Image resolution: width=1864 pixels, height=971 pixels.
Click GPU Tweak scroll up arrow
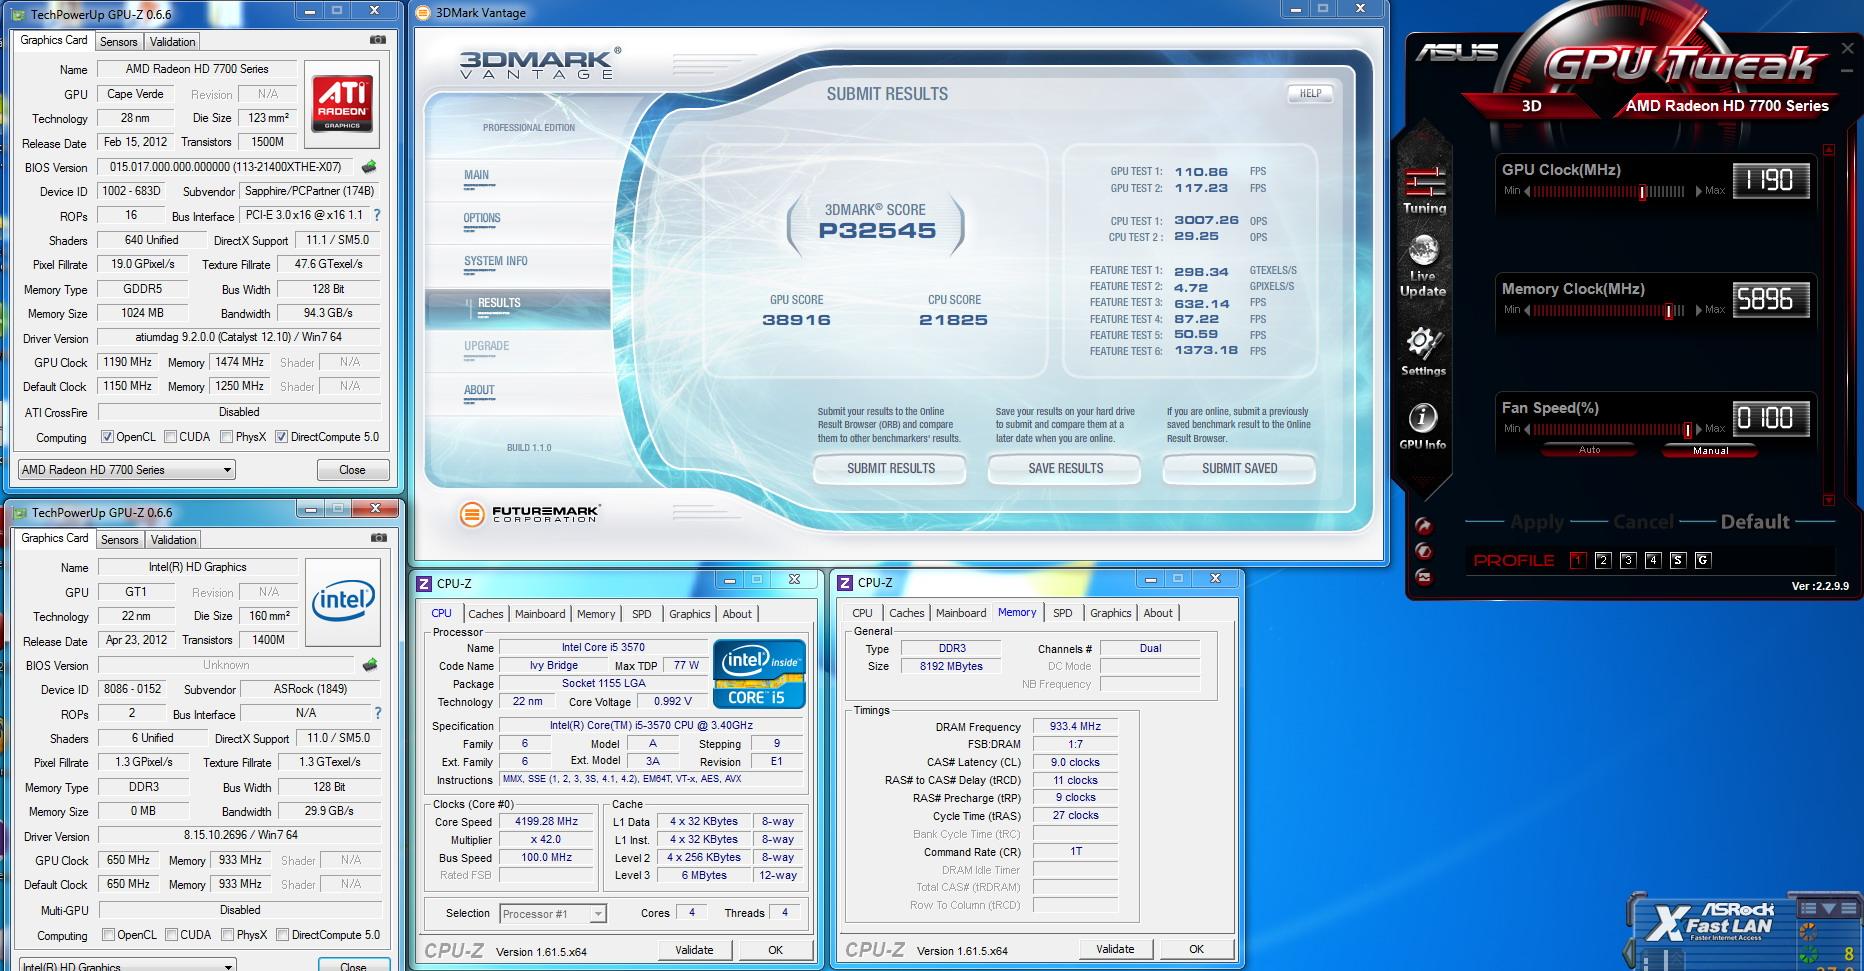pyautogui.click(x=1829, y=150)
